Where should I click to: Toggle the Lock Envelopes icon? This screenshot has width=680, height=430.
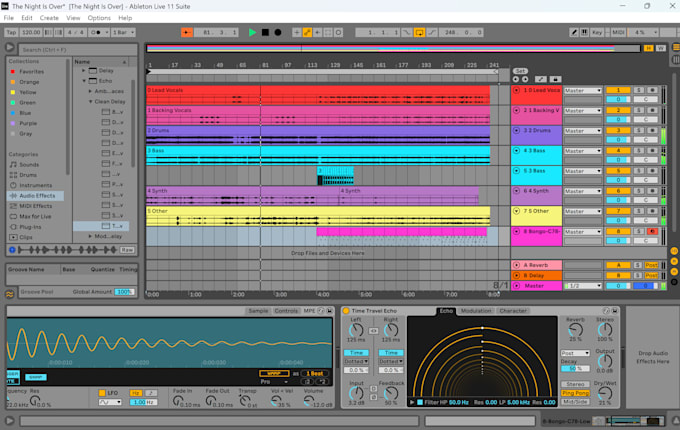pyautogui.click(x=555, y=79)
